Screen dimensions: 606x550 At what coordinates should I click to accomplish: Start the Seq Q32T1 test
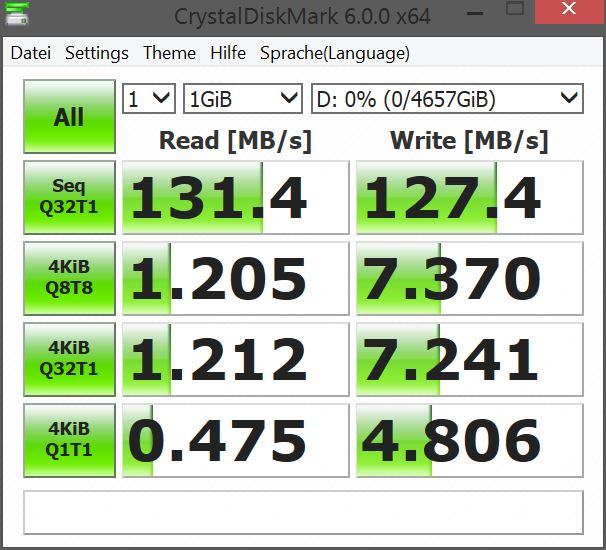[x=69, y=197]
